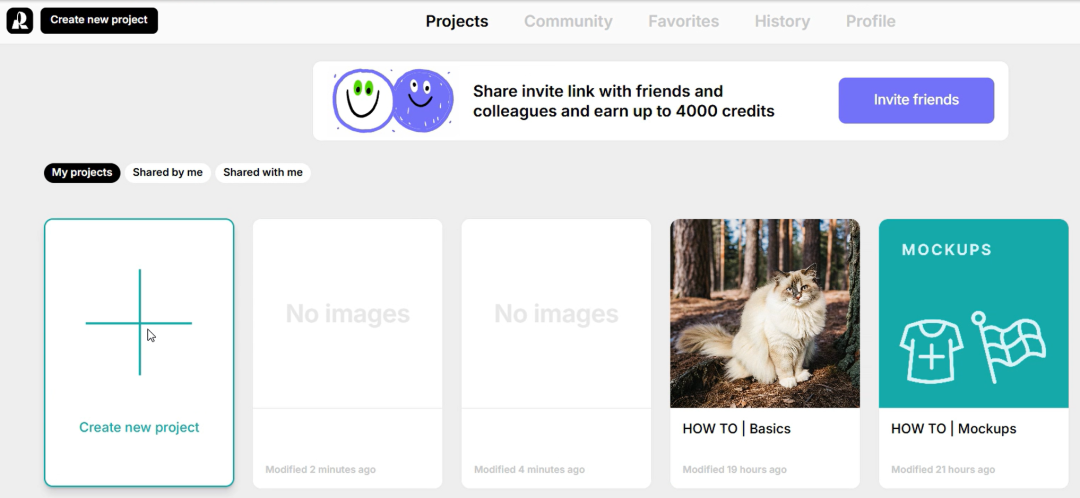Image resolution: width=1080 pixels, height=498 pixels.
Task: Show projects Shared with me
Action: [x=262, y=172]
